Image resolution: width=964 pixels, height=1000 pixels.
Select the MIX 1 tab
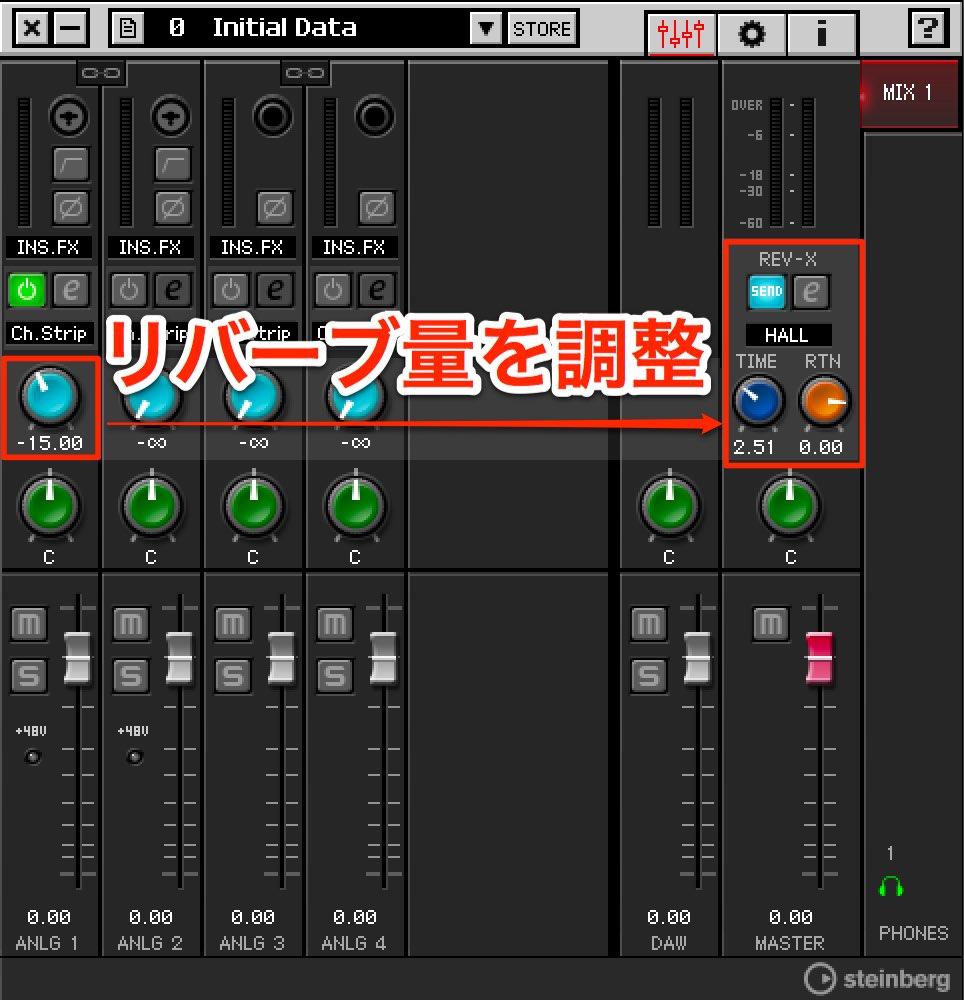pyautogui.click(x=908, y=93)
